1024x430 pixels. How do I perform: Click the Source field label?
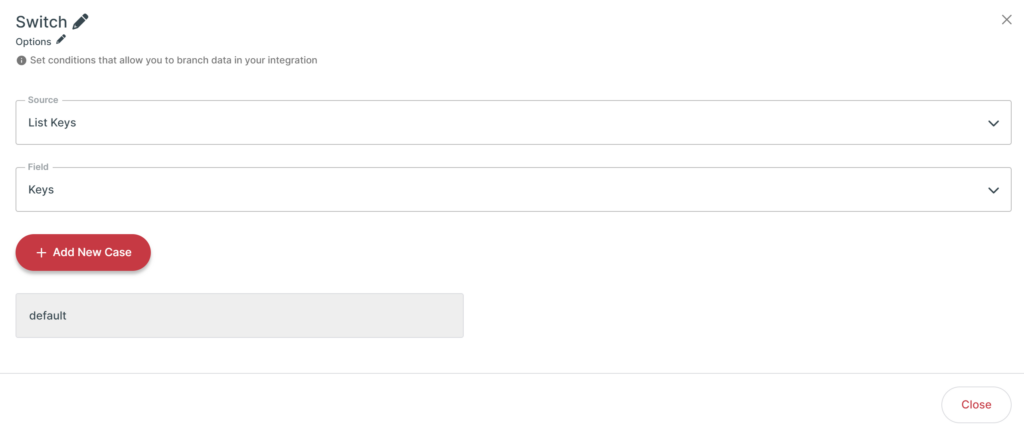tap(42, 100)
